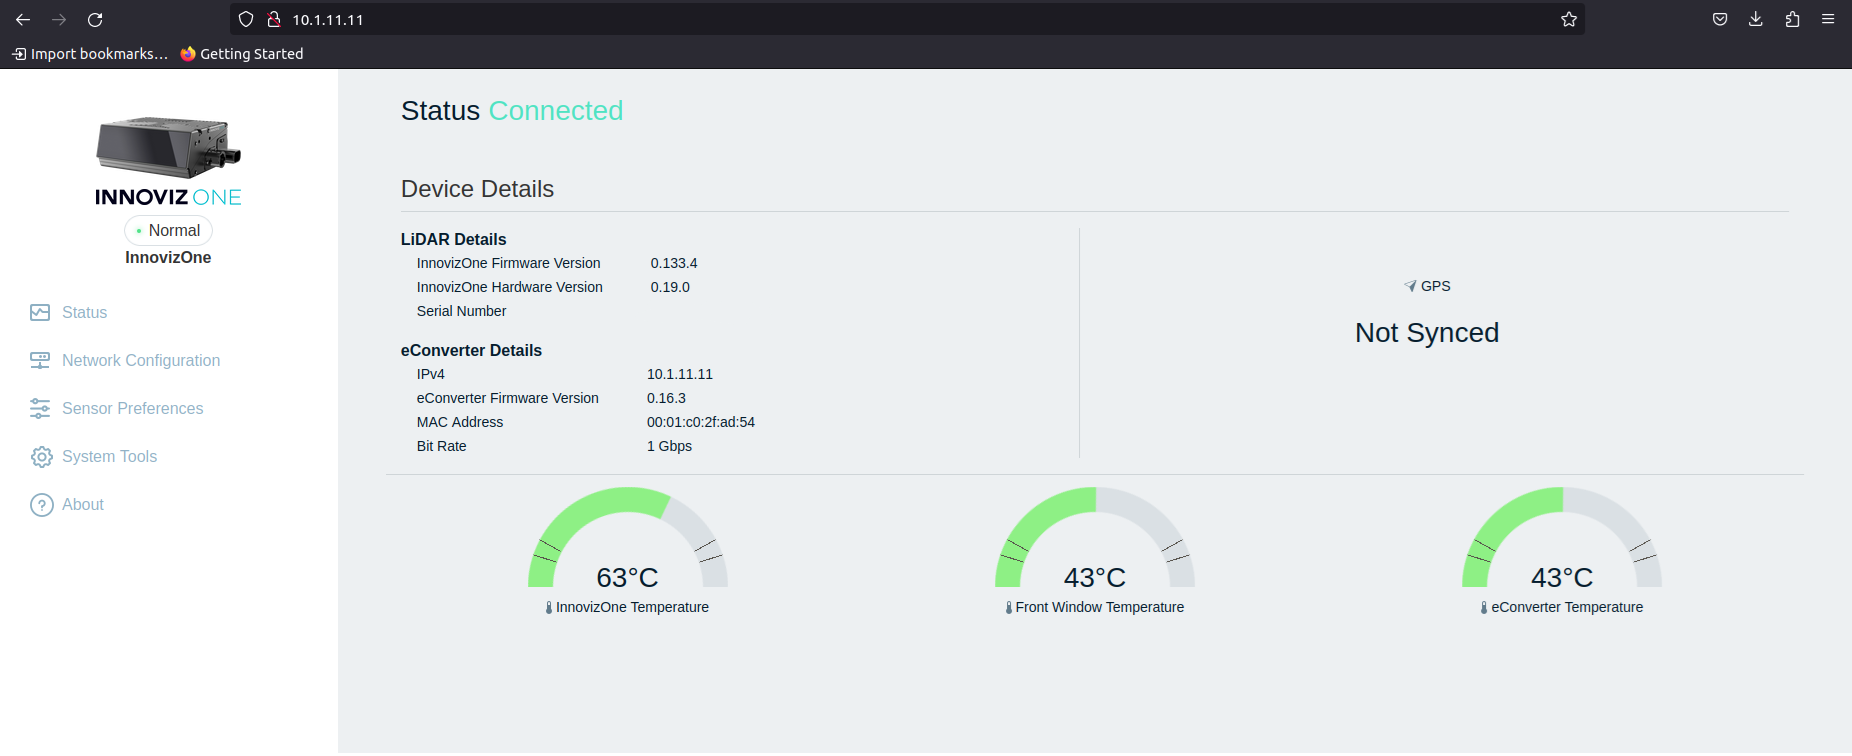Viewport: 1852px width, 756px height.
Task: Open Firefox hamburger application menu
Action: click(1827, 20)
